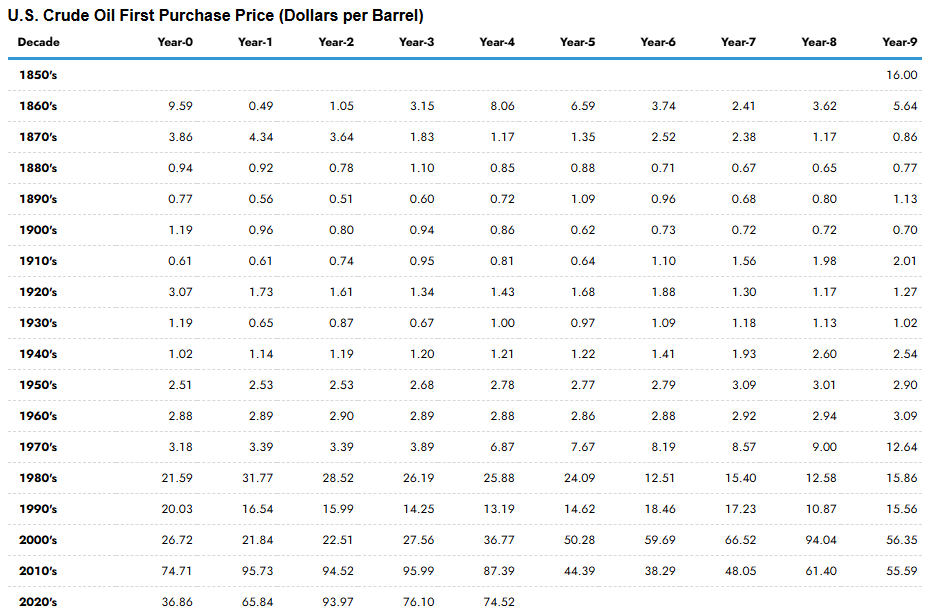Select the Decade column header
The image size is (932, 614).
38,42
